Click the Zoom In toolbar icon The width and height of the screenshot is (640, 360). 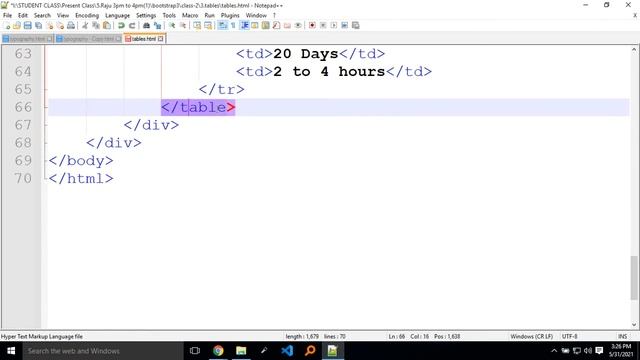coord(172,25)
